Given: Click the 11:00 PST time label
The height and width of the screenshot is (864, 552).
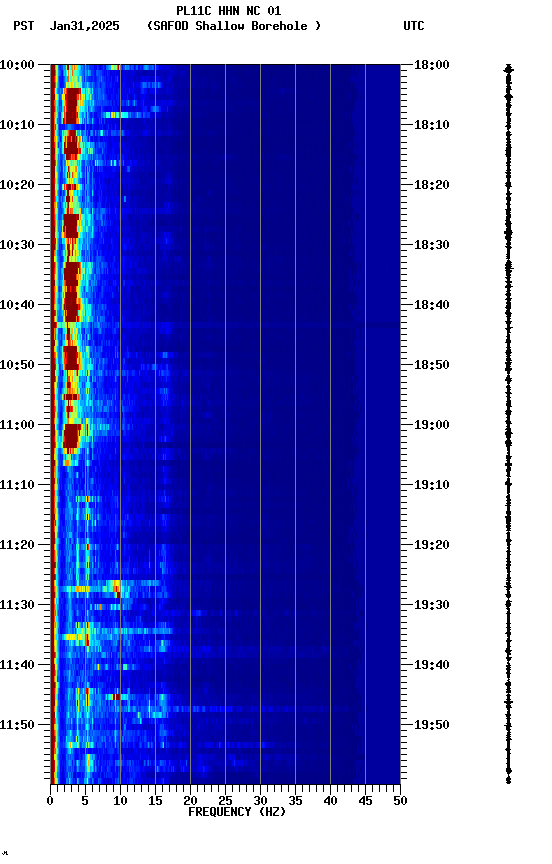Looking at the screenshot, I should coord(17,425).
